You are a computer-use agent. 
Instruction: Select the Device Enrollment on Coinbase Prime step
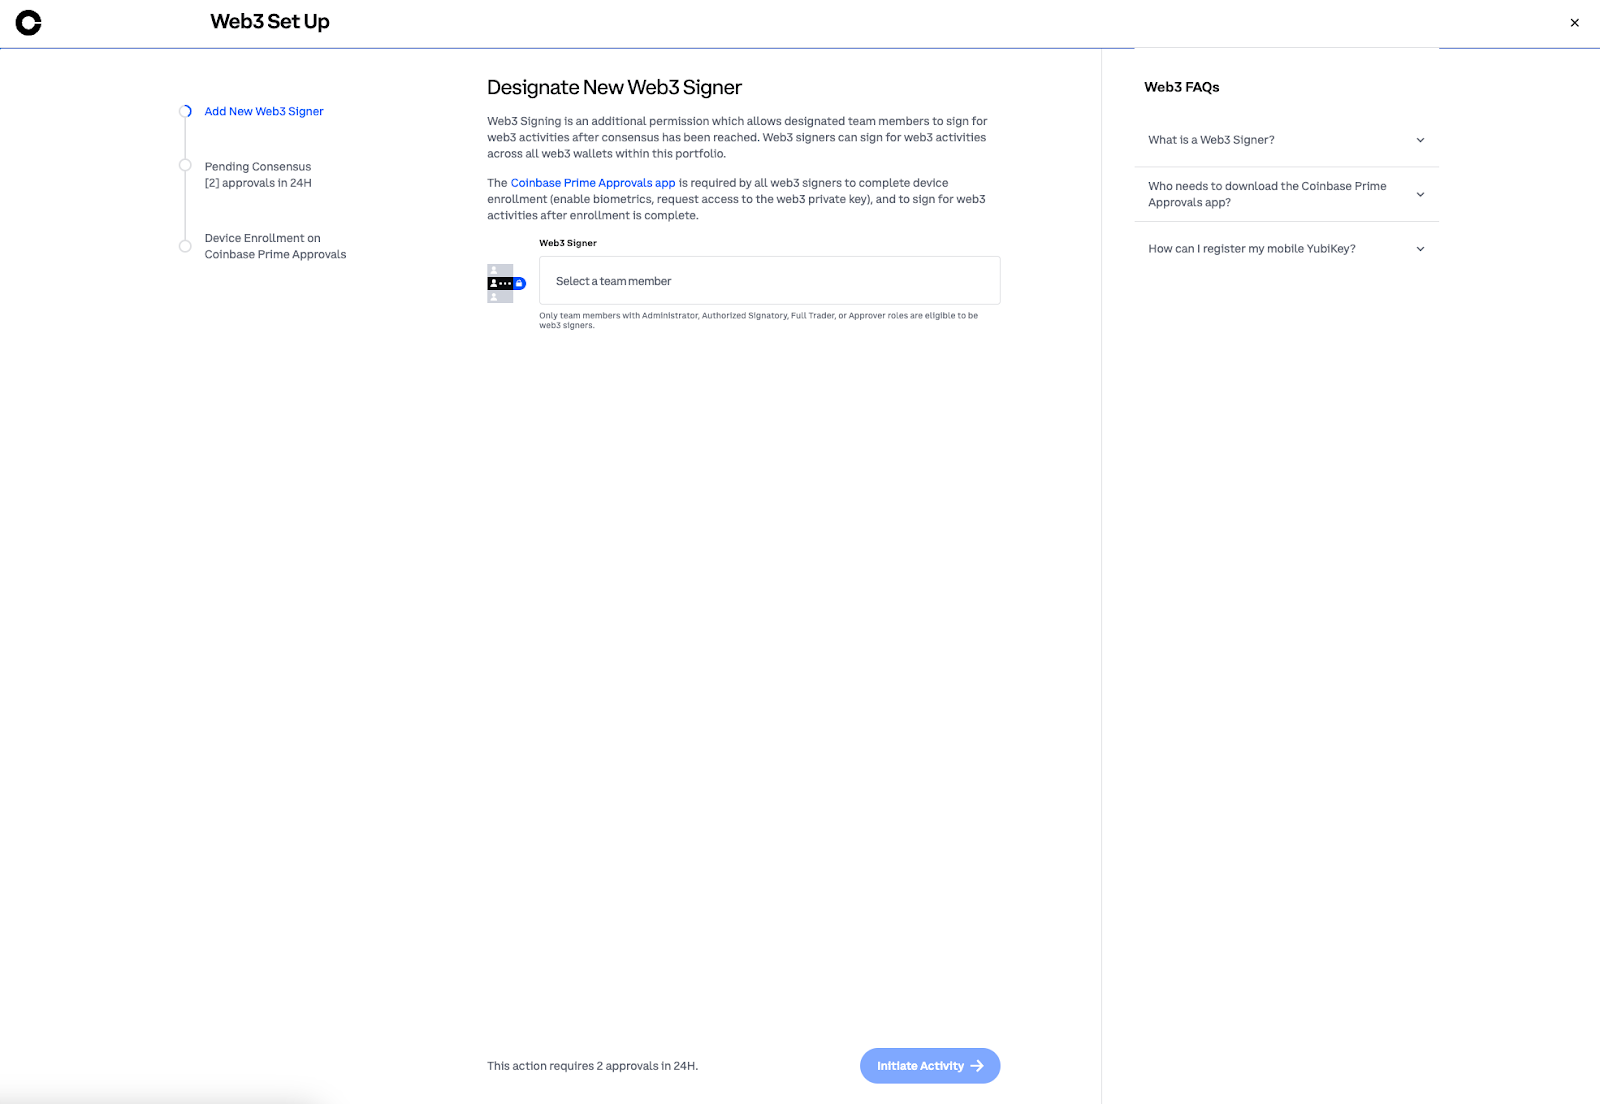click(x=275, y=246)
